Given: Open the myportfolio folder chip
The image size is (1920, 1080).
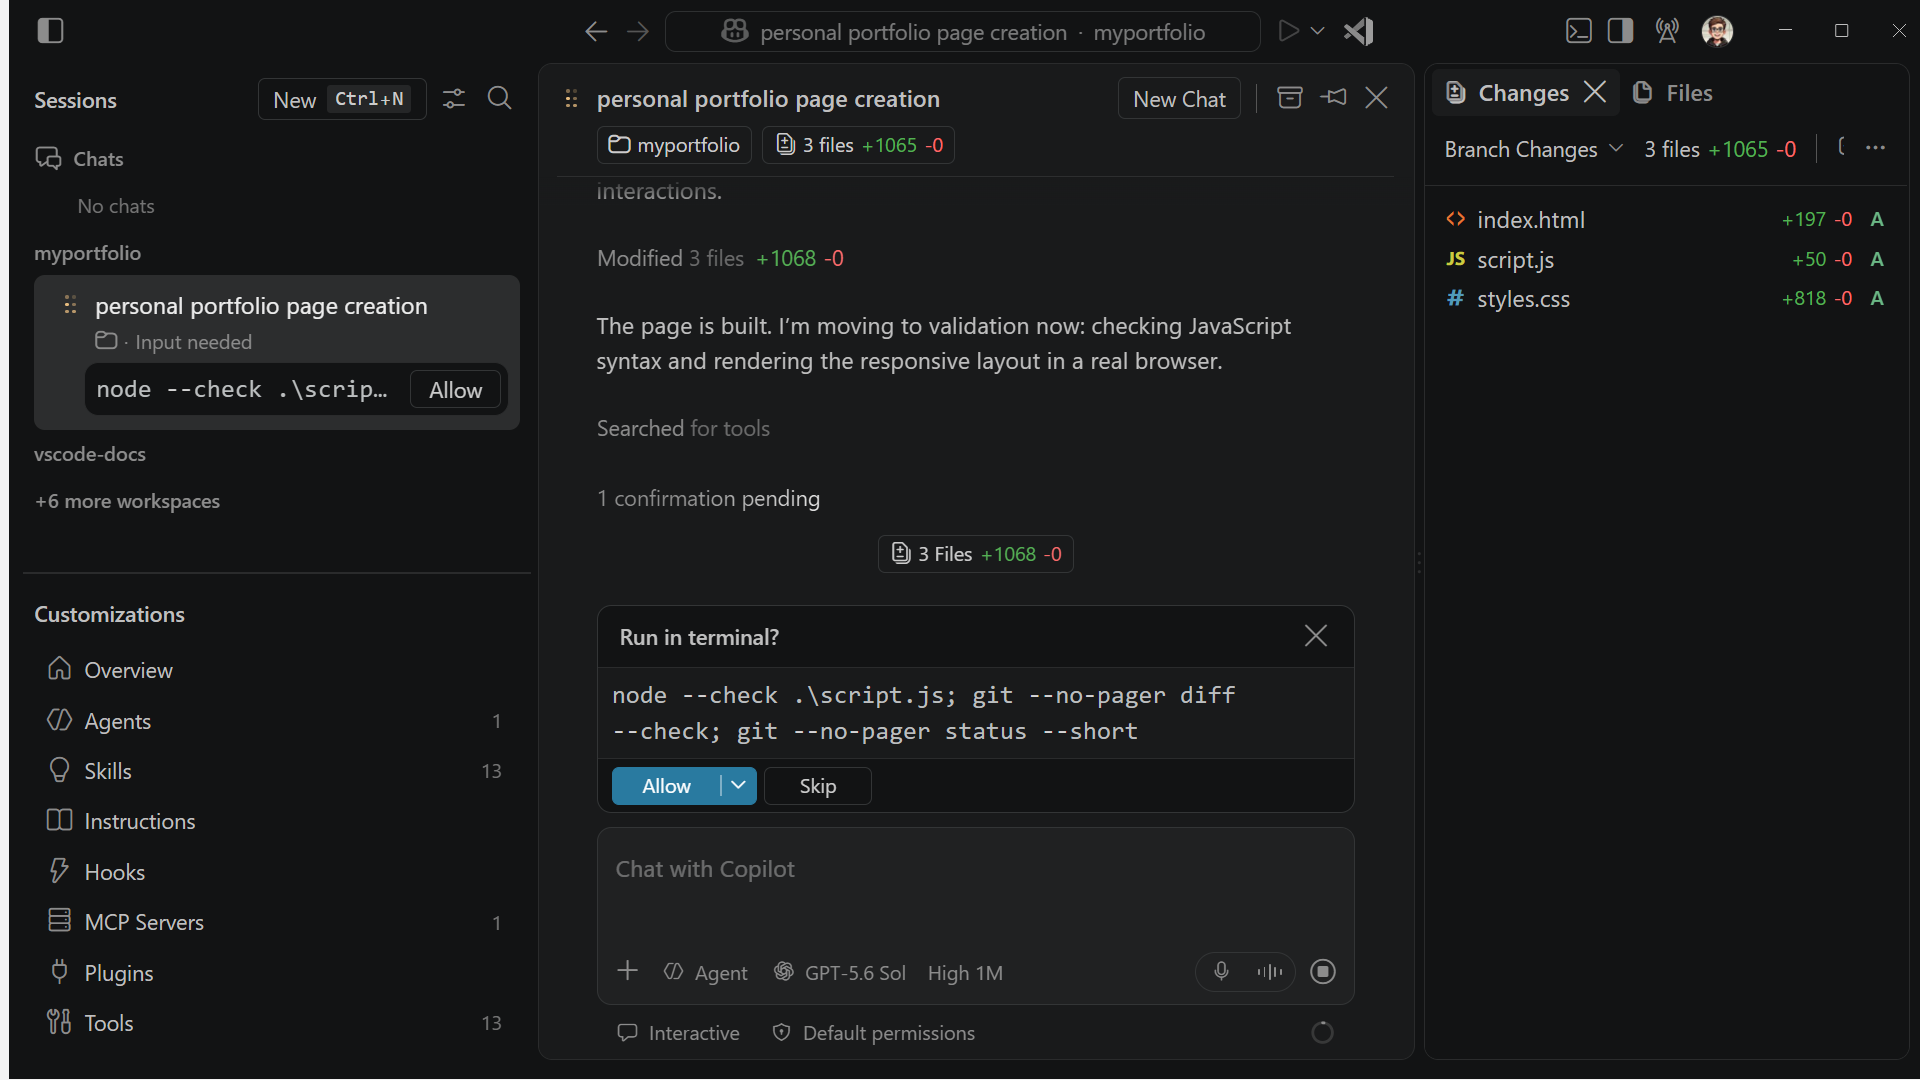Looking at the screenshot, I should coord(675,145).
